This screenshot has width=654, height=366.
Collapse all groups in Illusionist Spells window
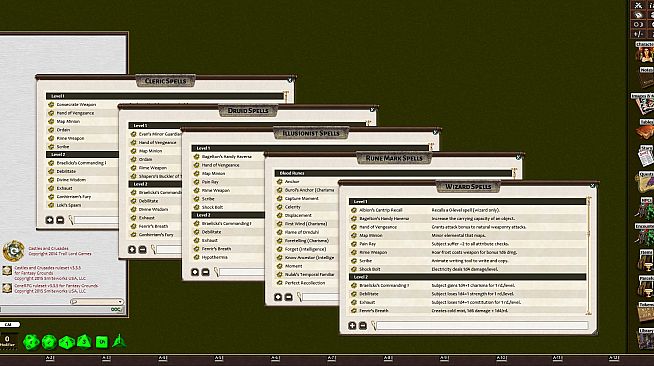(x=206, y=272)
